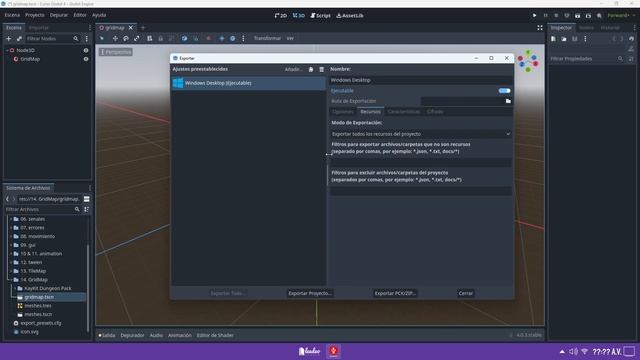Click Exportar PCK/ZIP button

click(395, 293)
